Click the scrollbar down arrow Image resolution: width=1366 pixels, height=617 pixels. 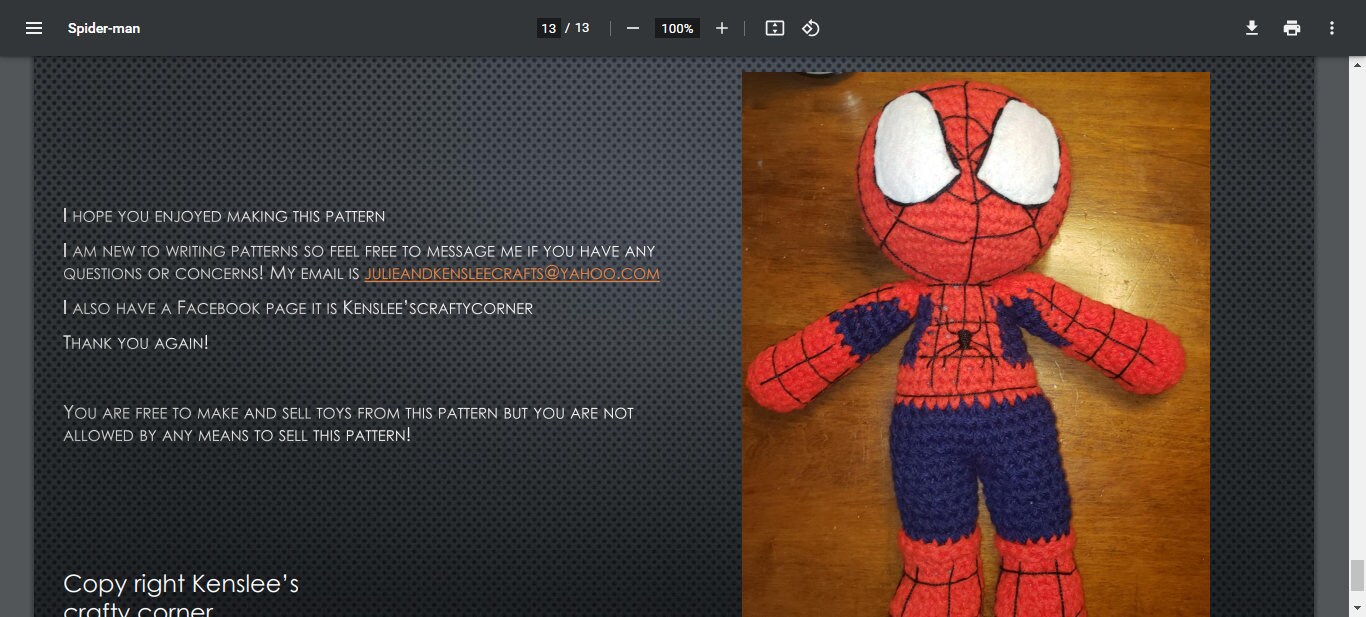click(x=1357, y=608)
